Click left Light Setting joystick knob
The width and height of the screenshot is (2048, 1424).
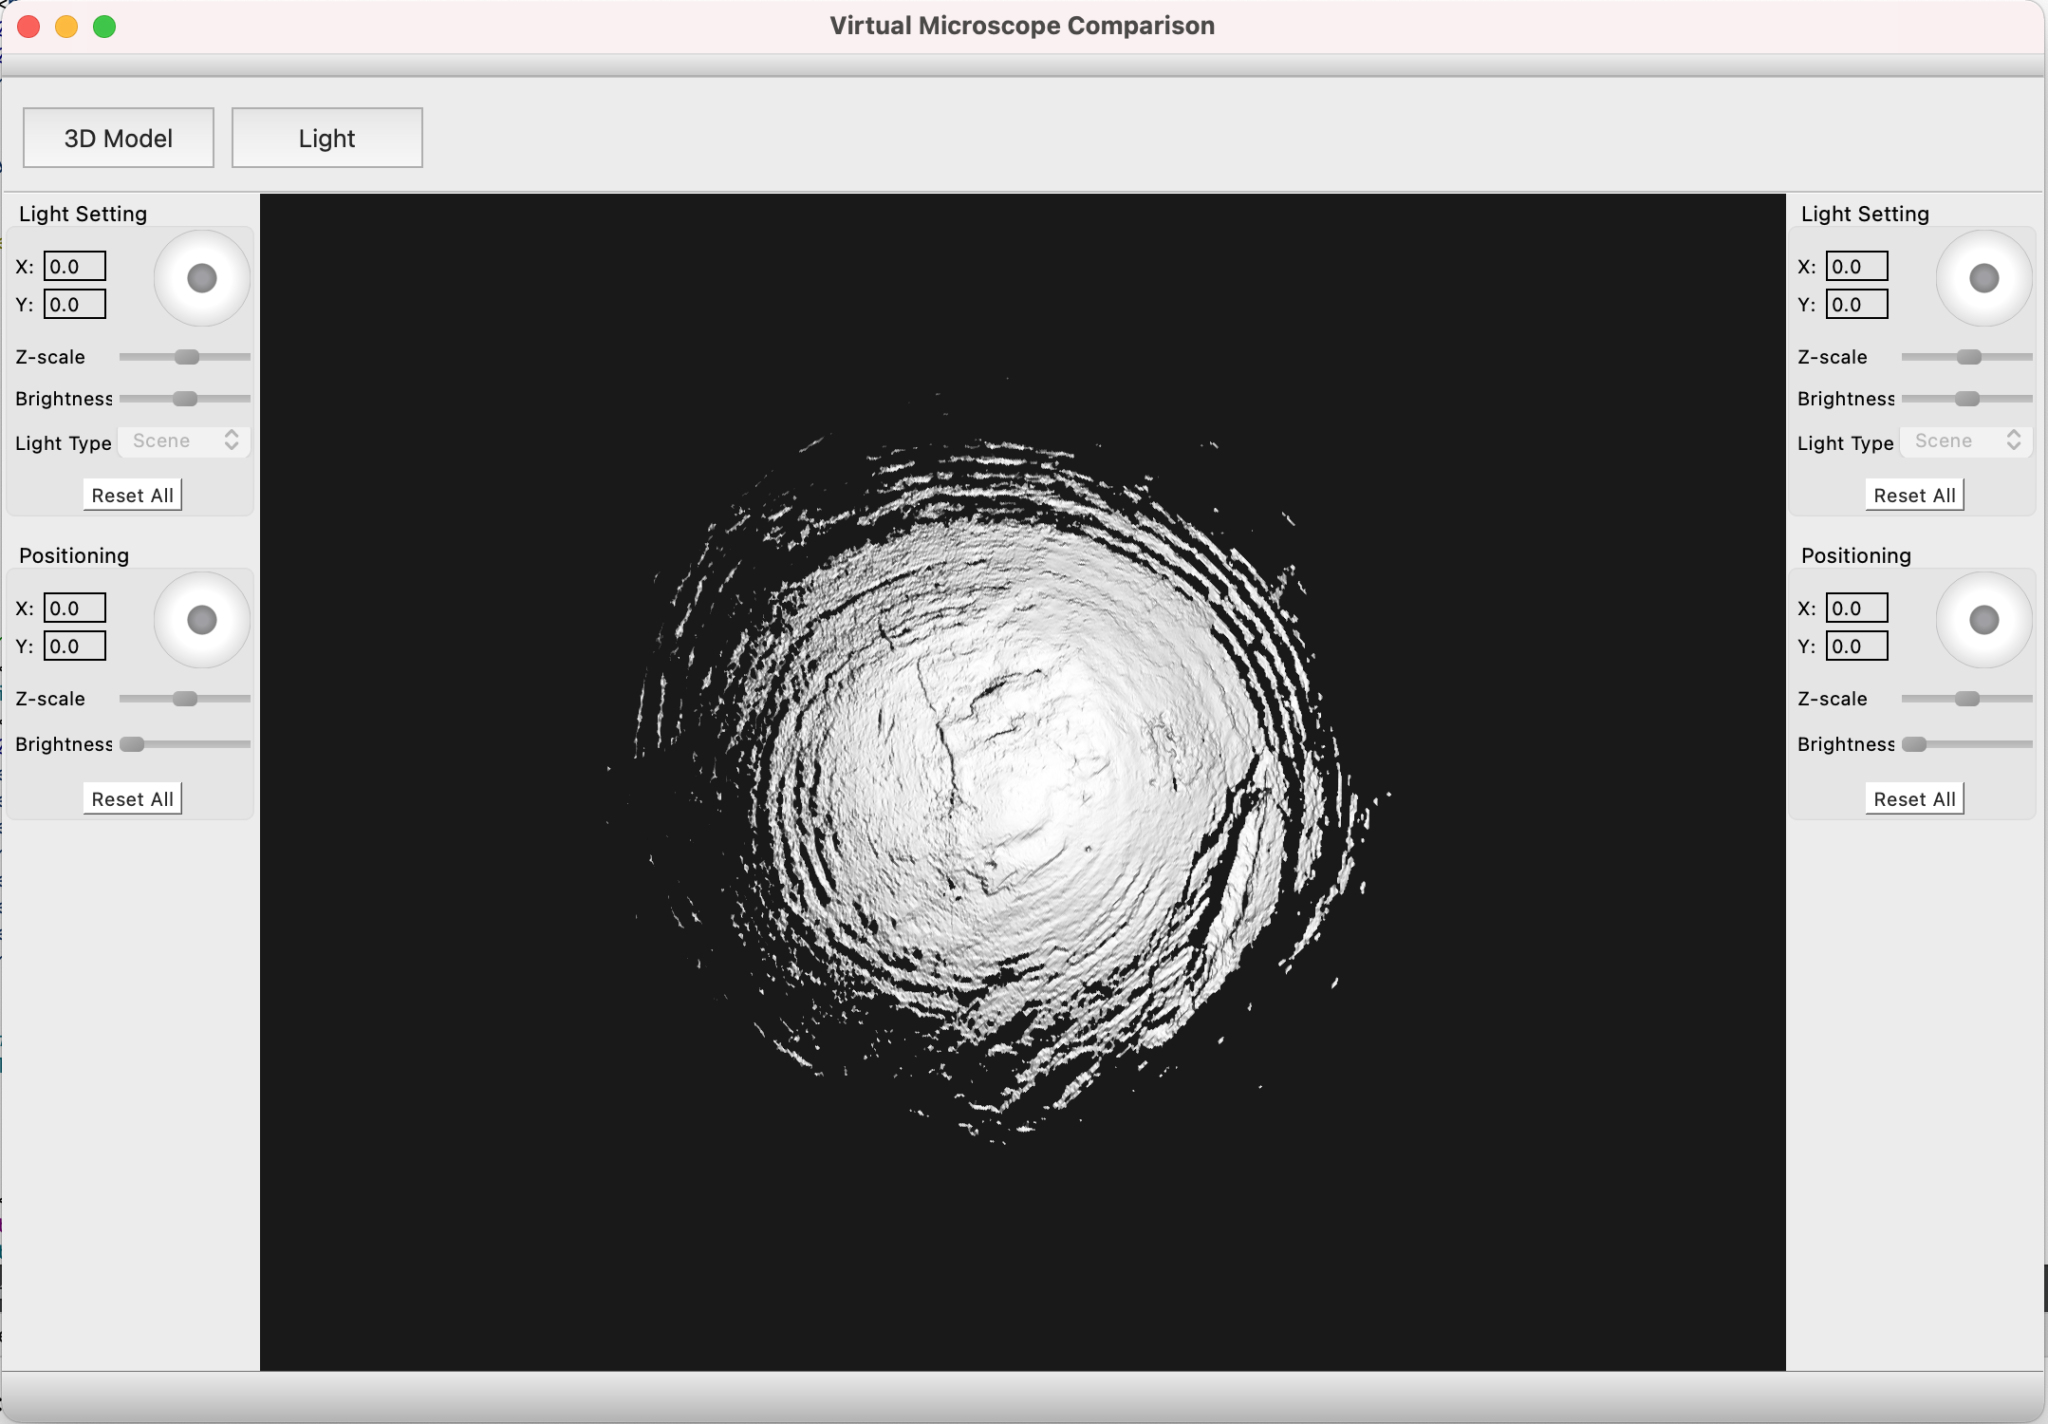[x=202, y=278]
